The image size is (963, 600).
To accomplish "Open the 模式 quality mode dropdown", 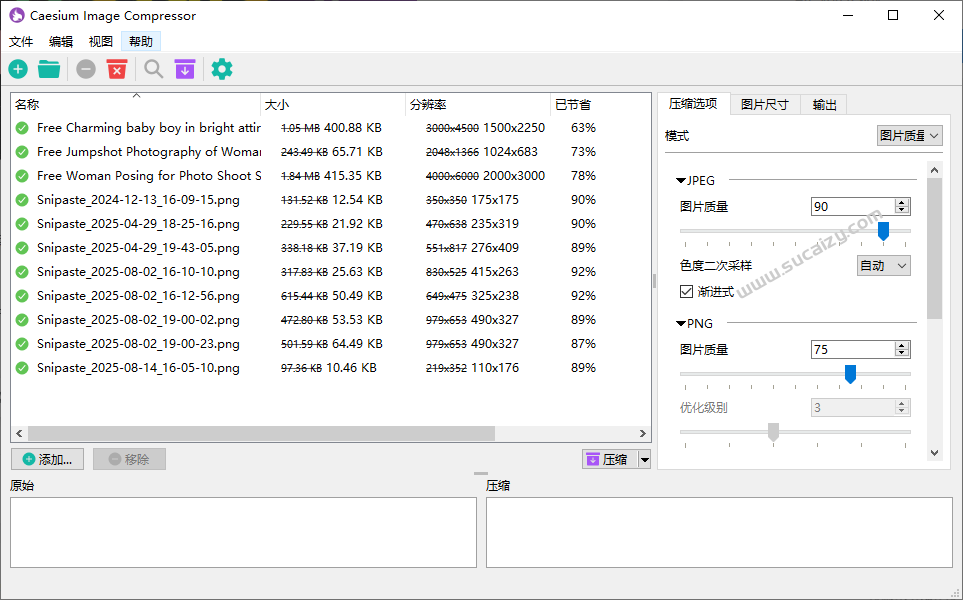I will [909, 135].
